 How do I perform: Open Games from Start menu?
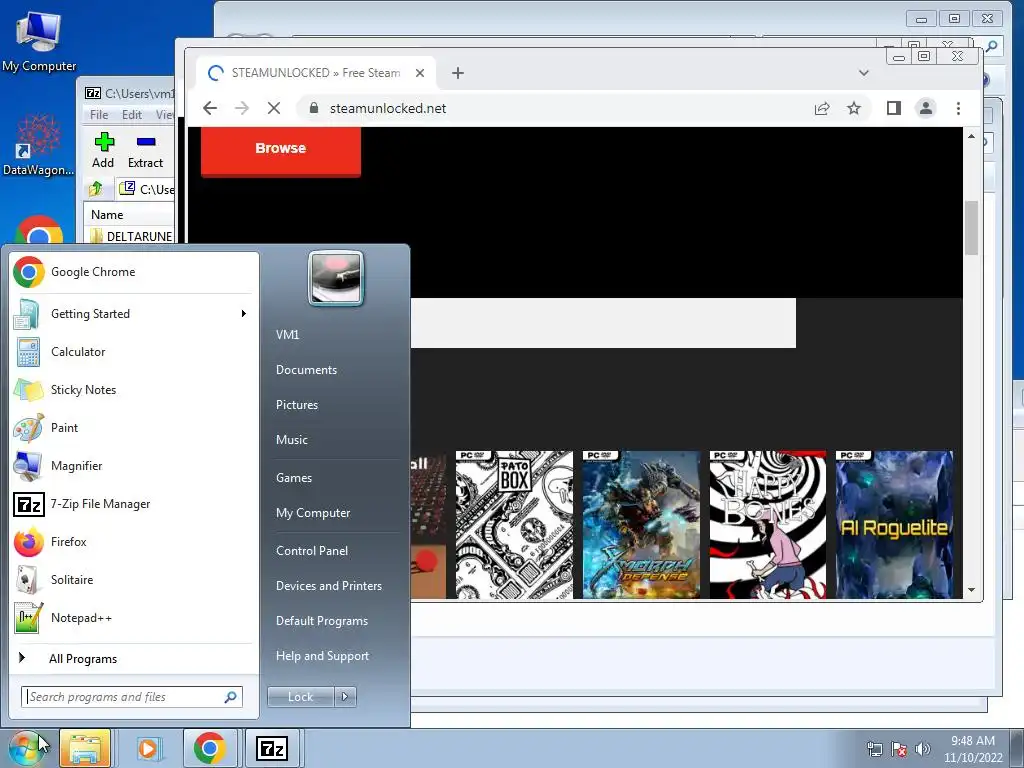(x=294, y=478)
